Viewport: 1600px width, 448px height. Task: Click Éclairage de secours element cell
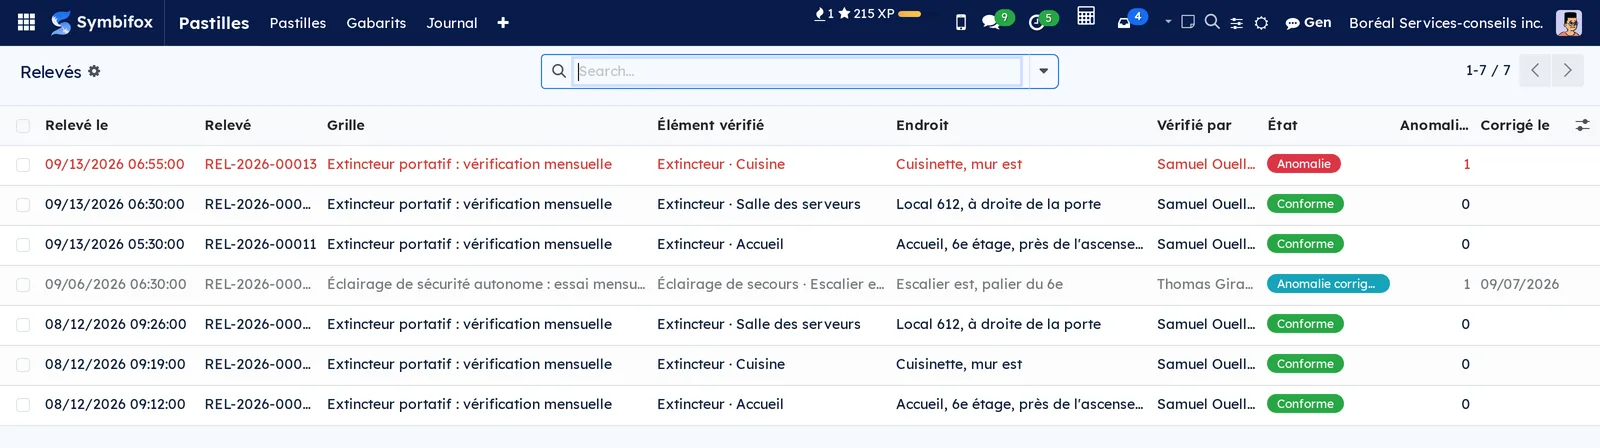(x=770, y=284)
